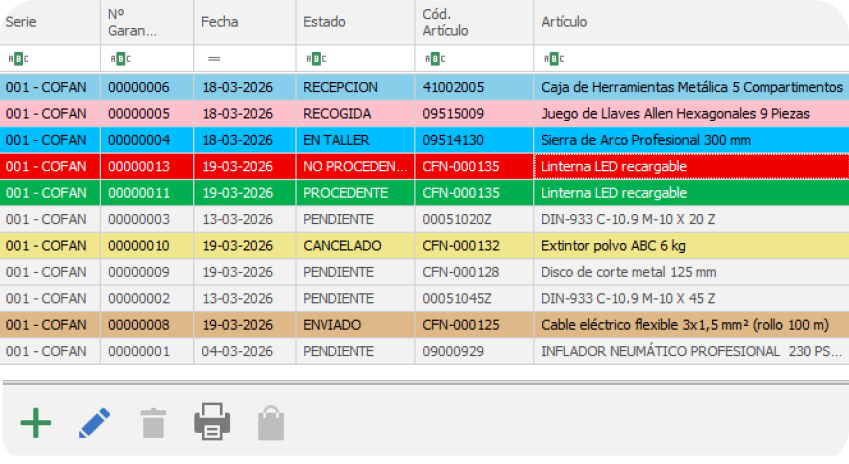Add a new warranty record with plus icon
Image resolution: width=849 pixels, height=464 pixels.
tap(36, 423)
